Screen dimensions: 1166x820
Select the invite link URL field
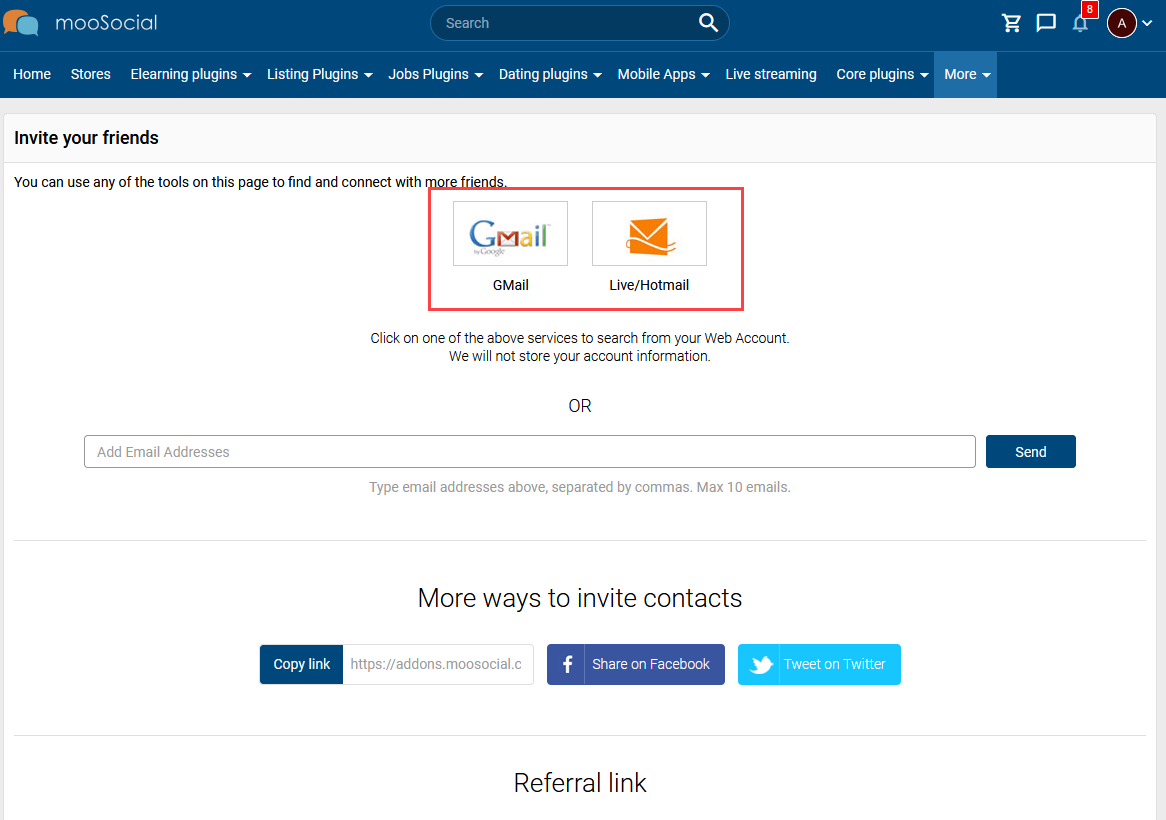pyautogui.click(x=438, y=664)
